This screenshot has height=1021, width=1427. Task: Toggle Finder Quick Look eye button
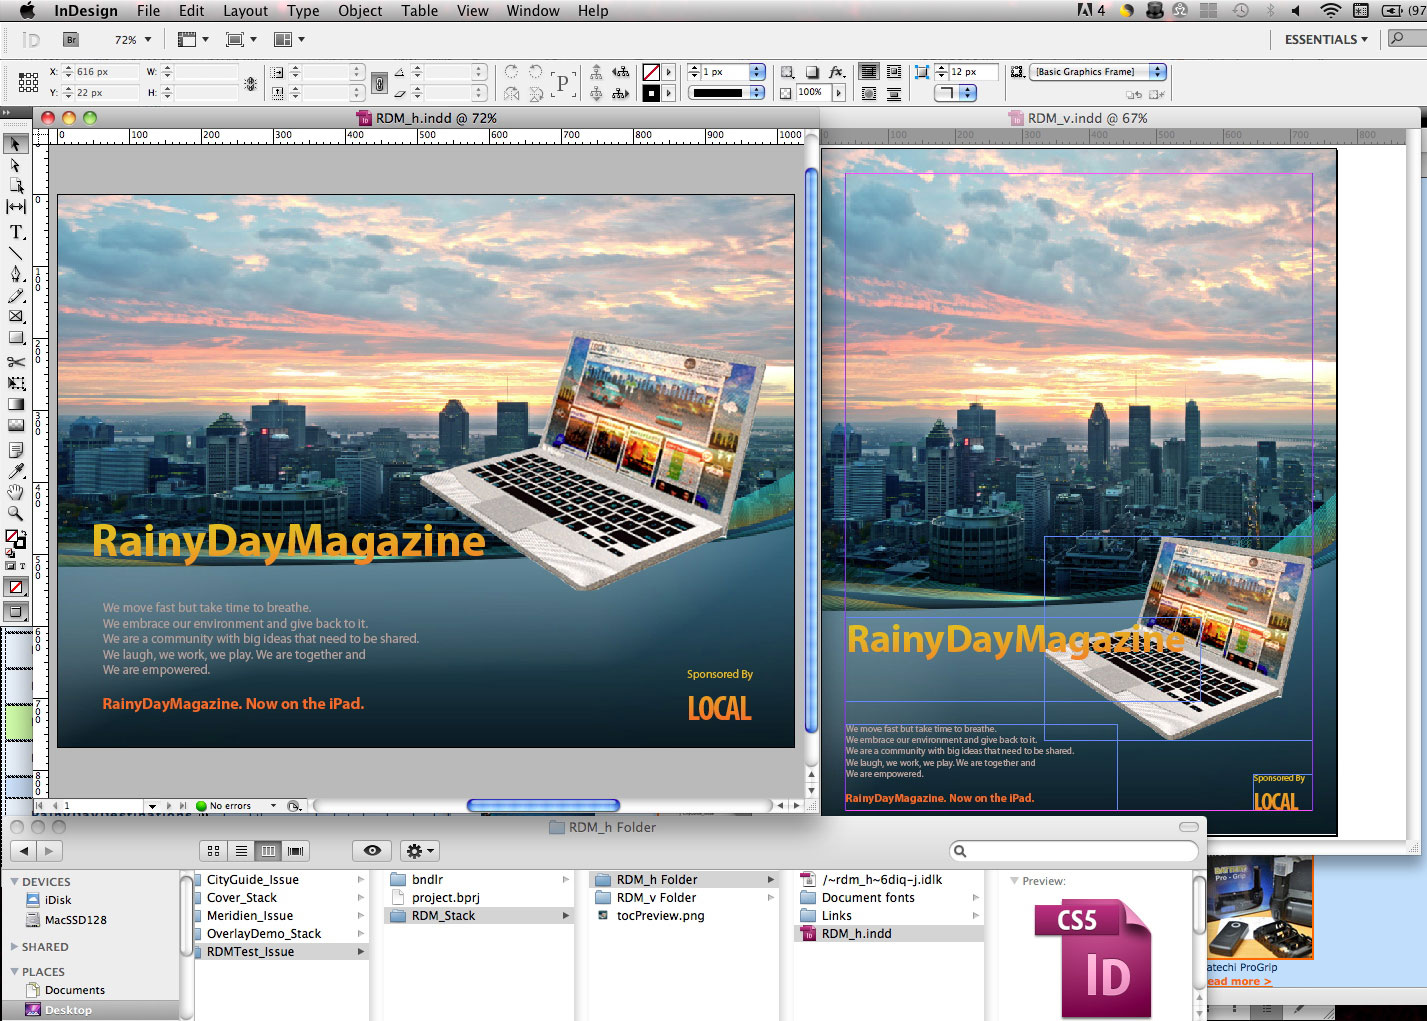(x=372, y=850)
